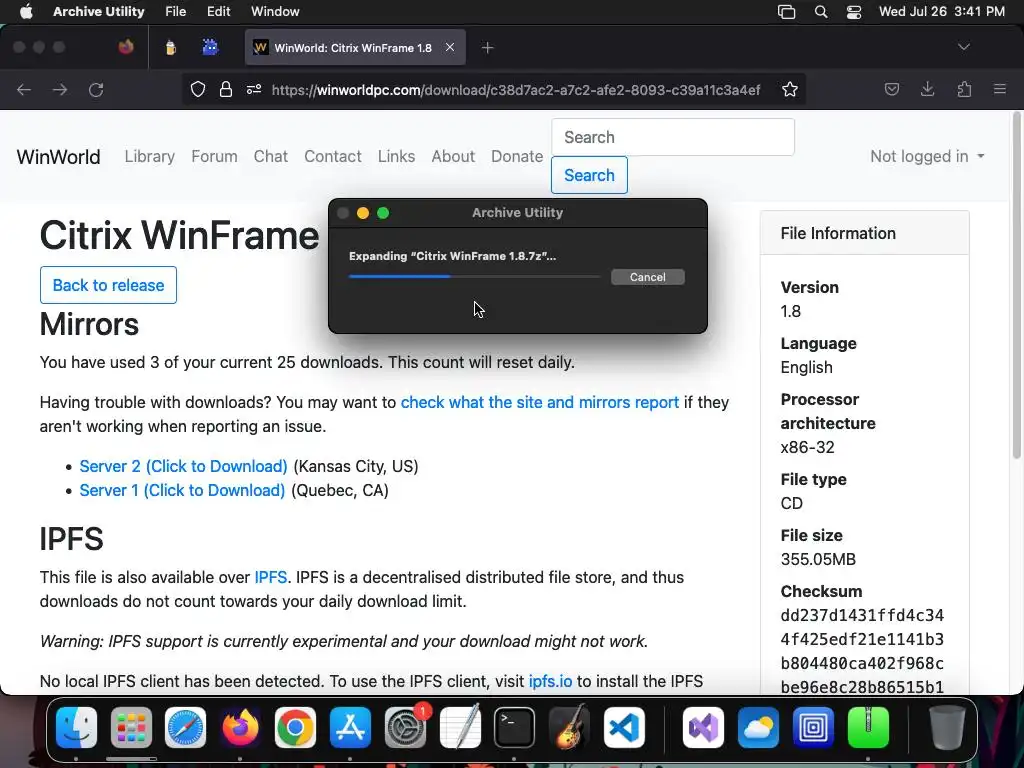Open Terminal from the Dock
Viewport: 1024px width, 768px height.
514,727
